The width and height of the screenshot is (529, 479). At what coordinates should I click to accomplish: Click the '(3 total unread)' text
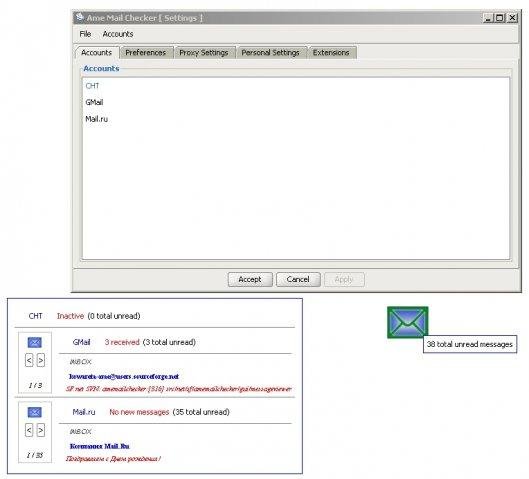point(169,342)
